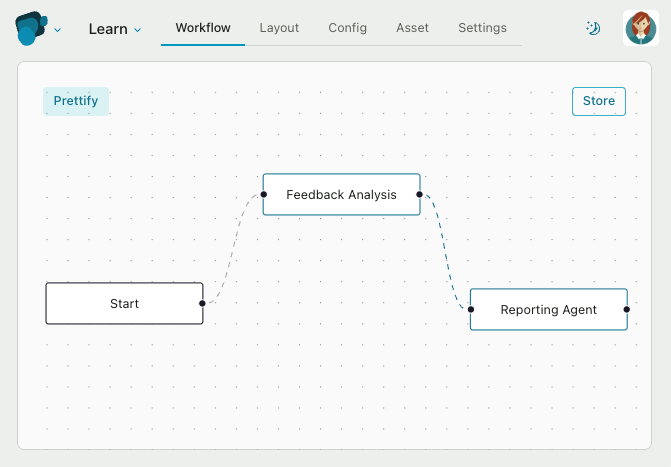Expand the chevron next to the logo
Viewport: 671px width, 467px height.
[x=57, y=30]
